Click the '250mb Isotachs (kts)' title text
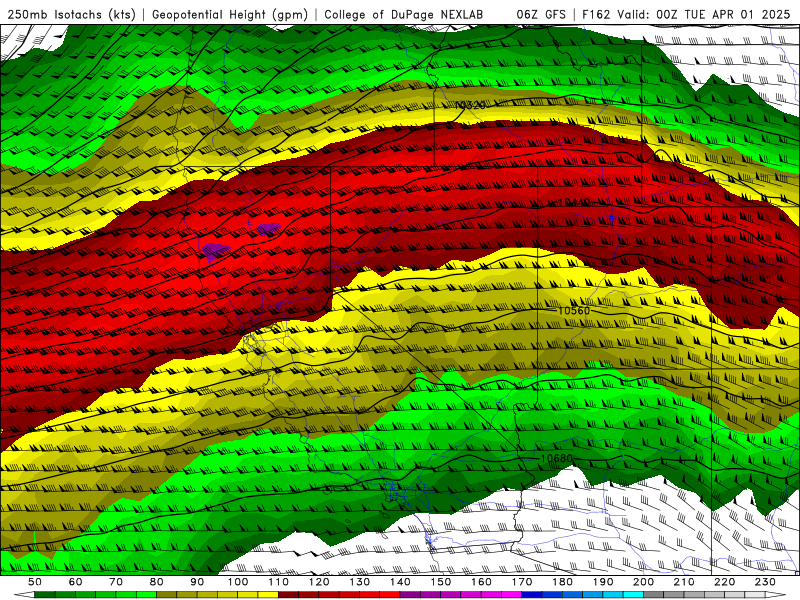800x600 pixels. coord(72,15)
